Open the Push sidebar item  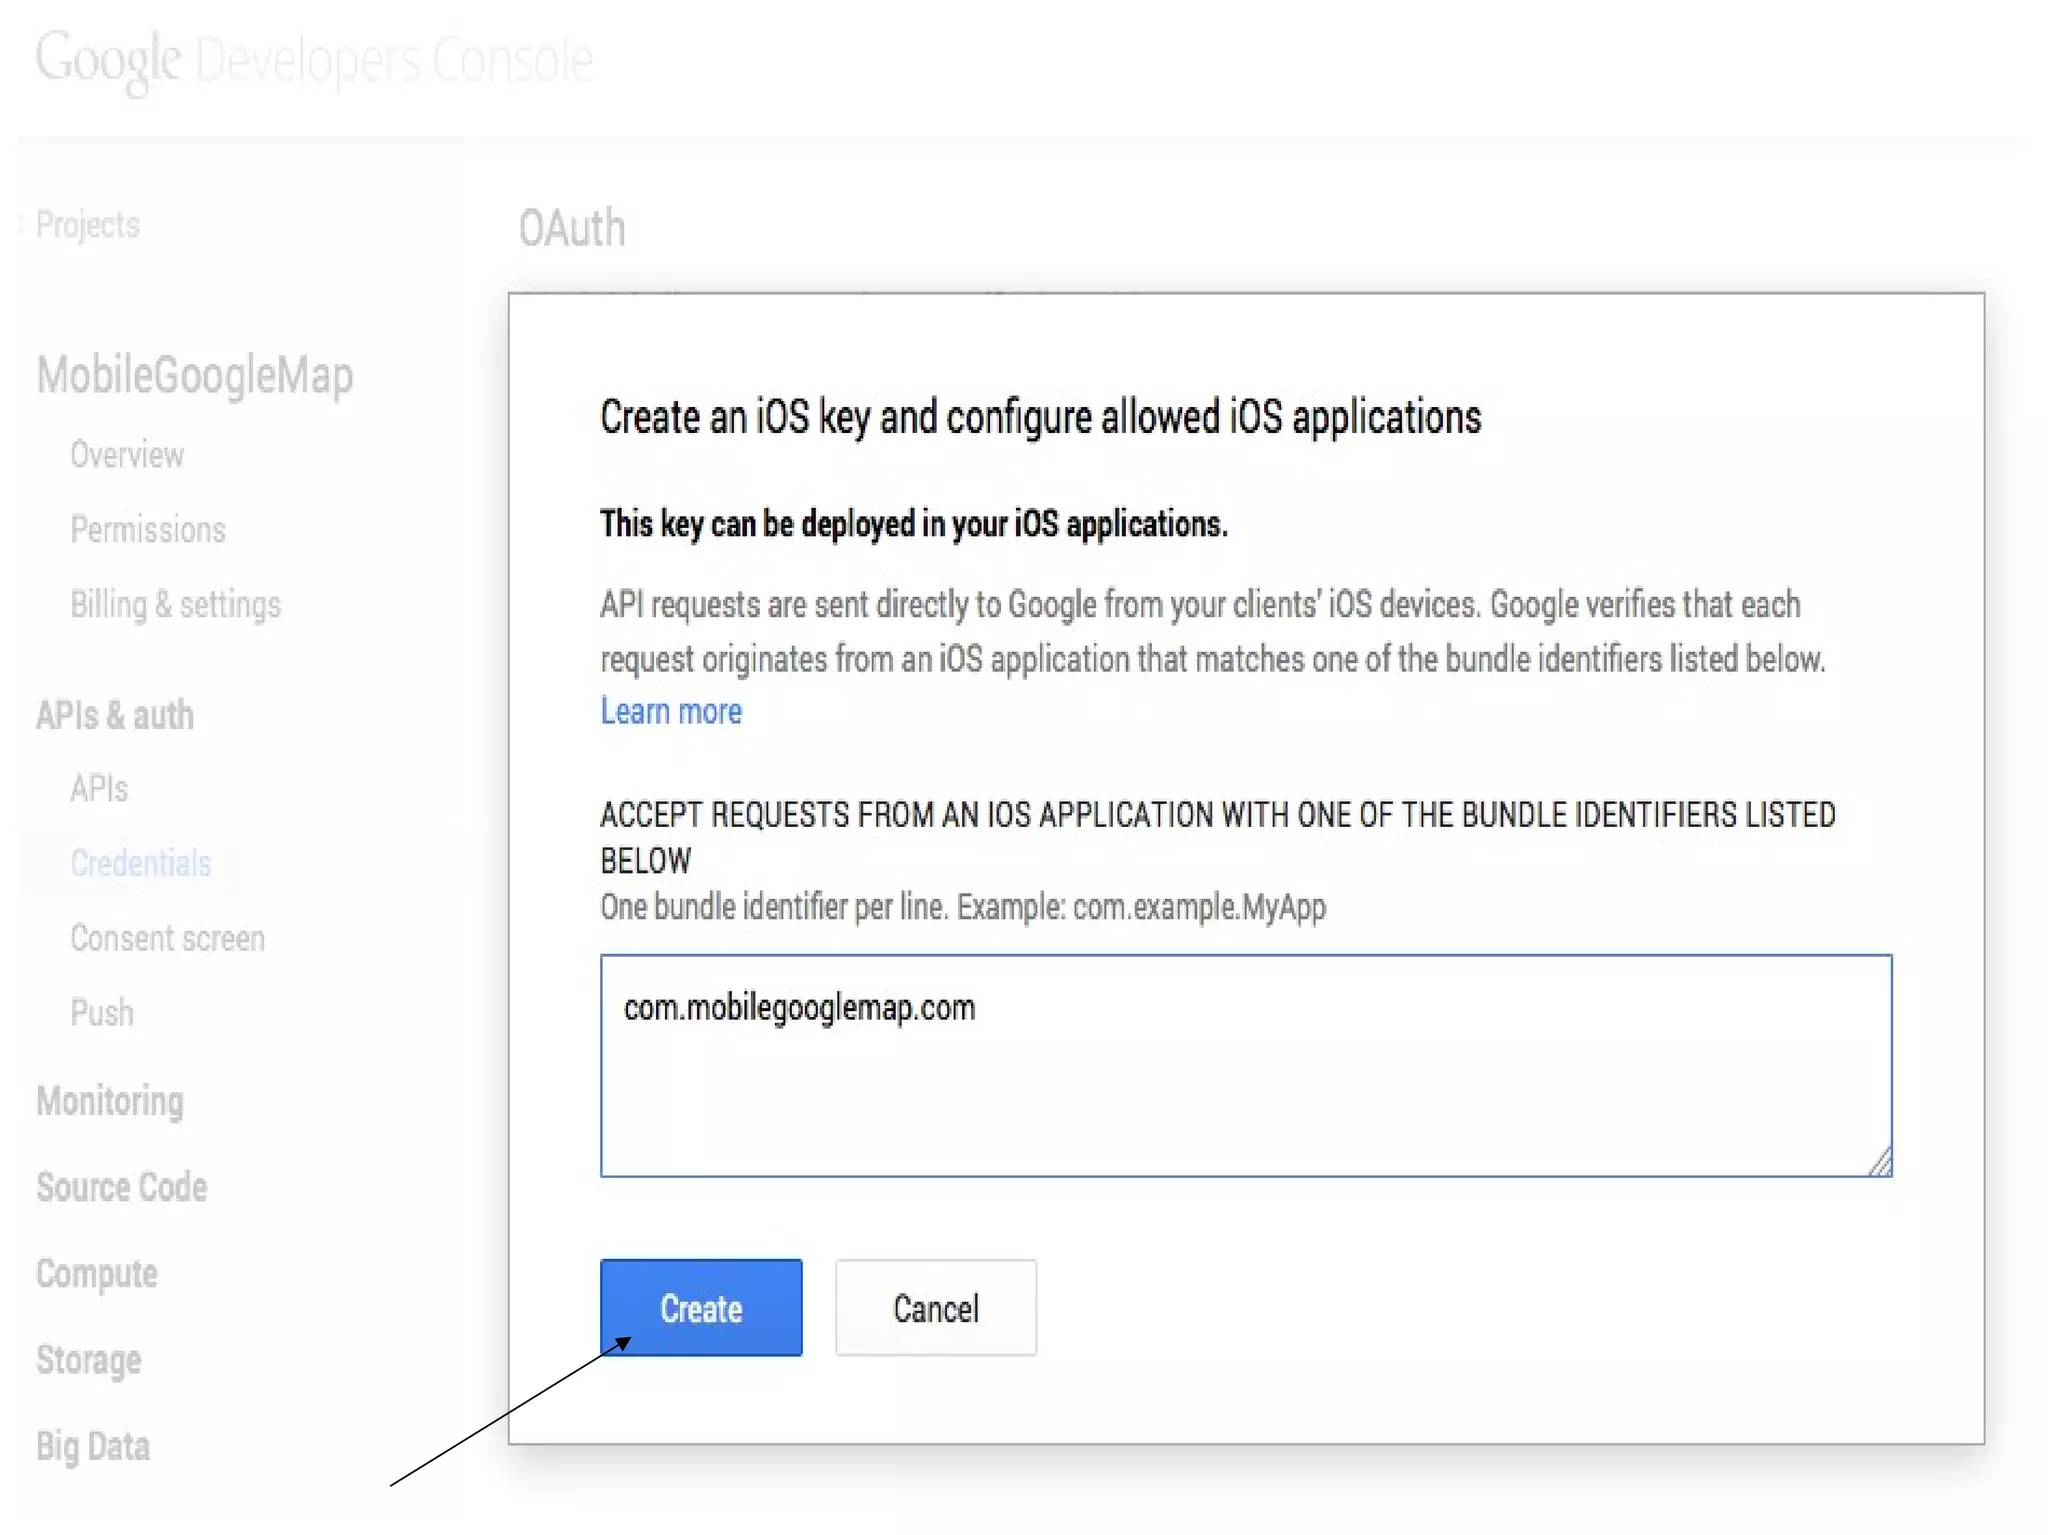click(102, 1012)
